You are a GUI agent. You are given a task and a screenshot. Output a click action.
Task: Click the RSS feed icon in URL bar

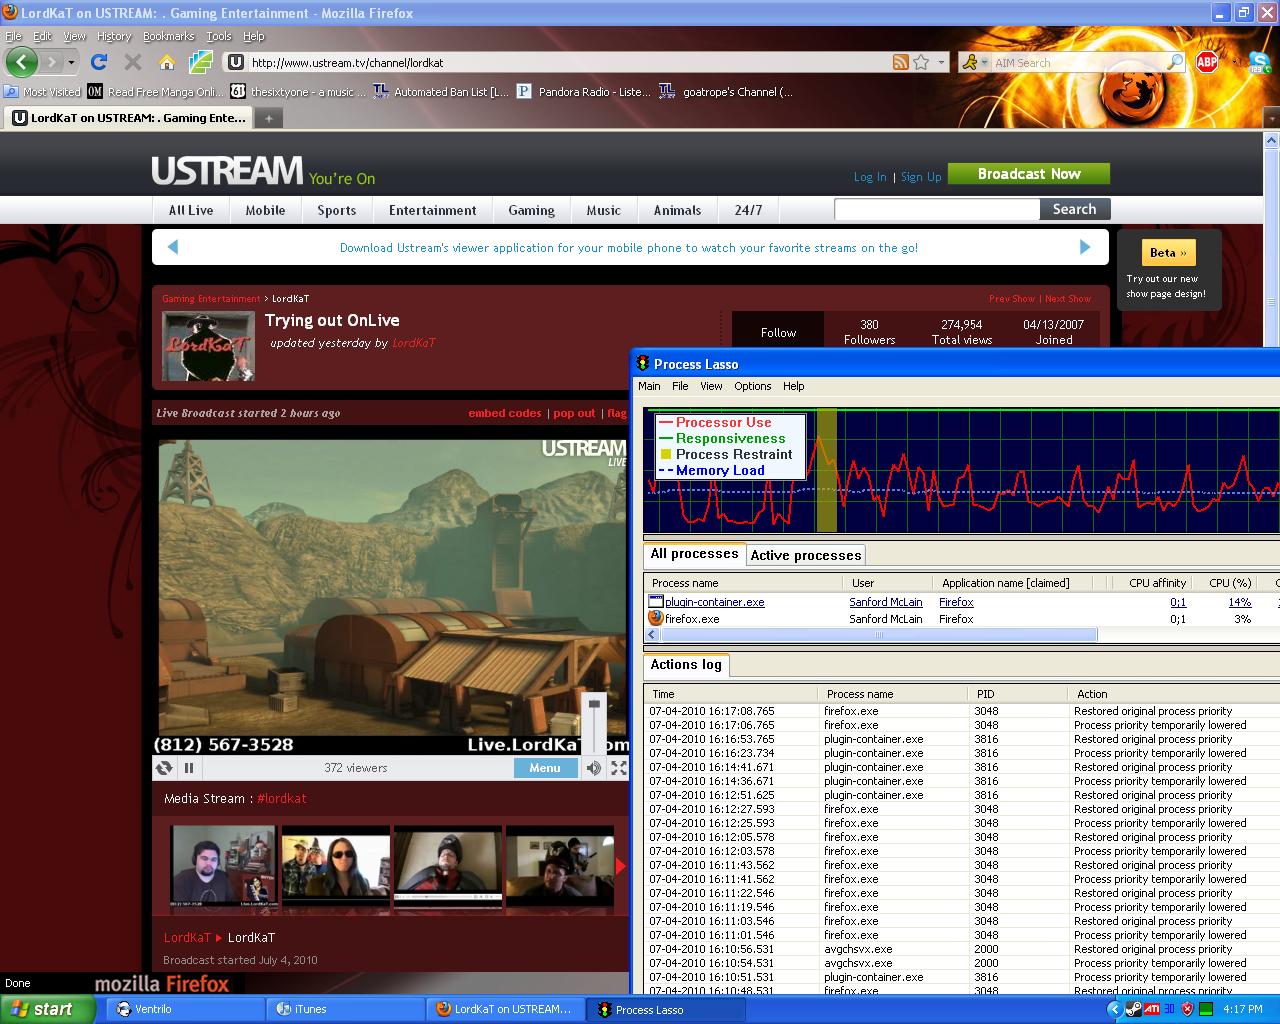click(x=901, y=62)
